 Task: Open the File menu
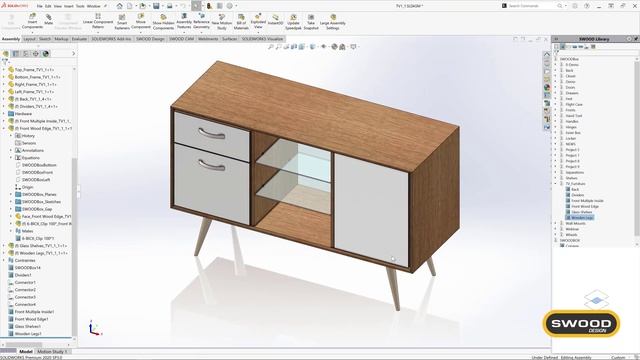pyautogui.click(x=40, y=6)
